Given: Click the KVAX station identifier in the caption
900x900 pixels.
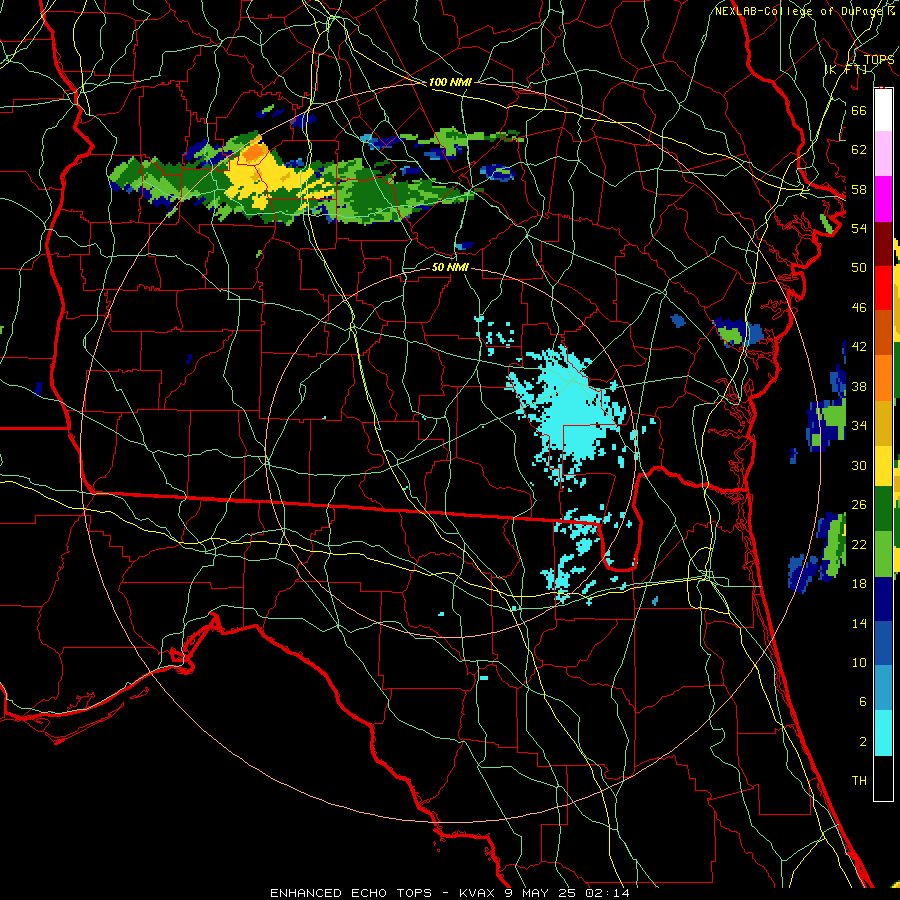Looking at the screenshot, I should (x=479, y=893).
